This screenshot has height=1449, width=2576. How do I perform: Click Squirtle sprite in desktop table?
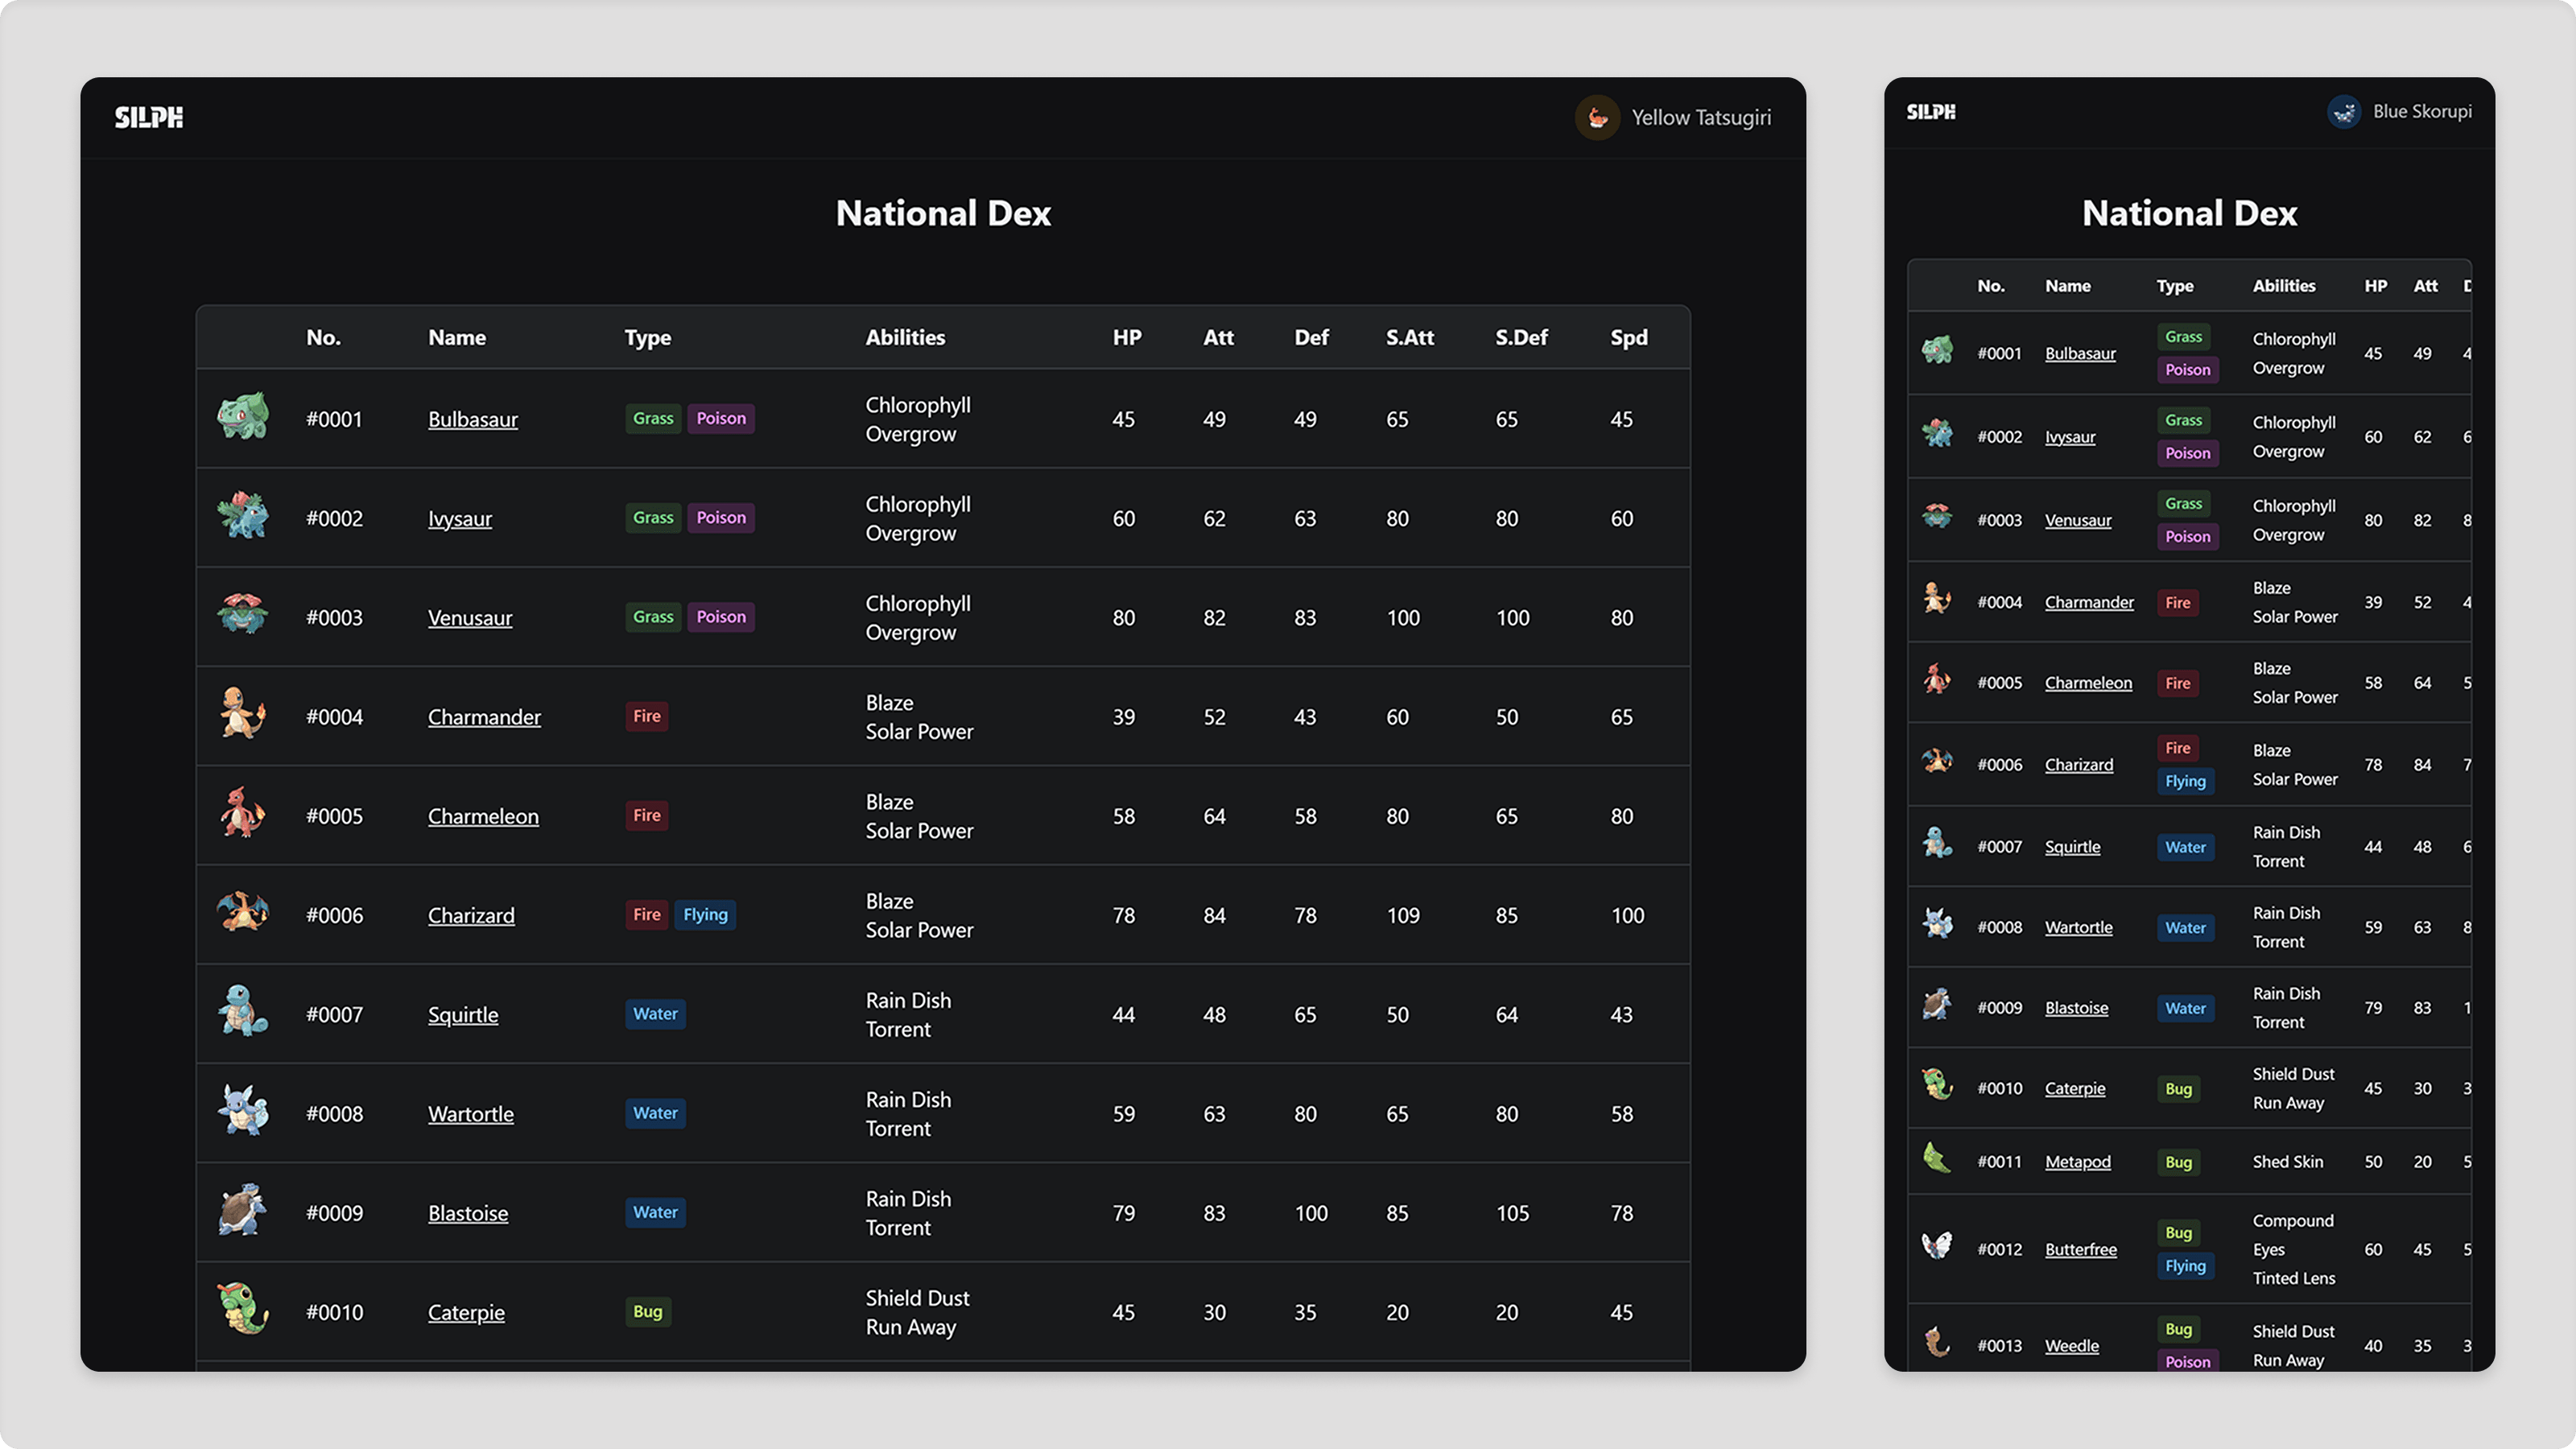point(242,1011)
